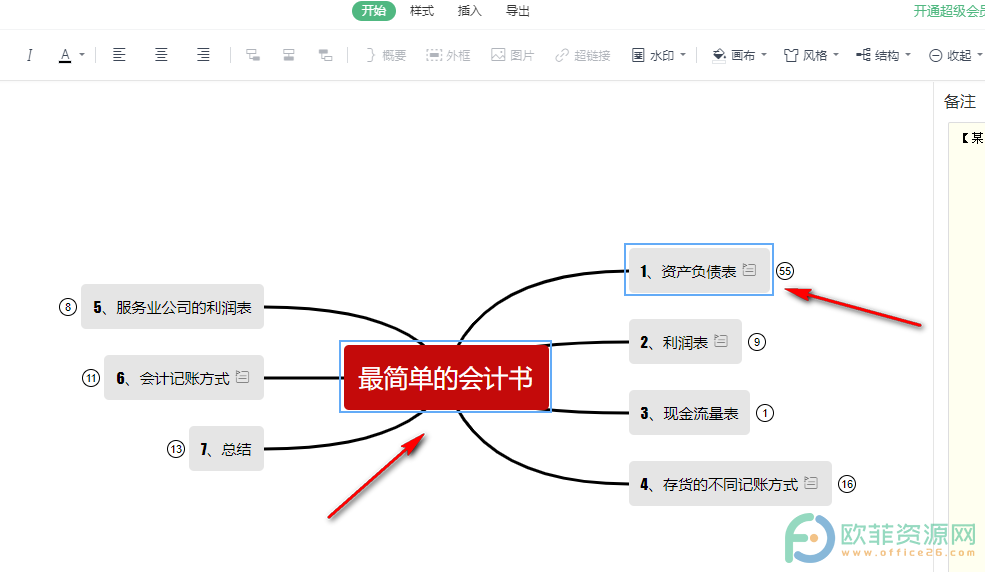Open the note icon on 资产负债表
The width and height of the screenshot is (985, 572).
[749, 269]
